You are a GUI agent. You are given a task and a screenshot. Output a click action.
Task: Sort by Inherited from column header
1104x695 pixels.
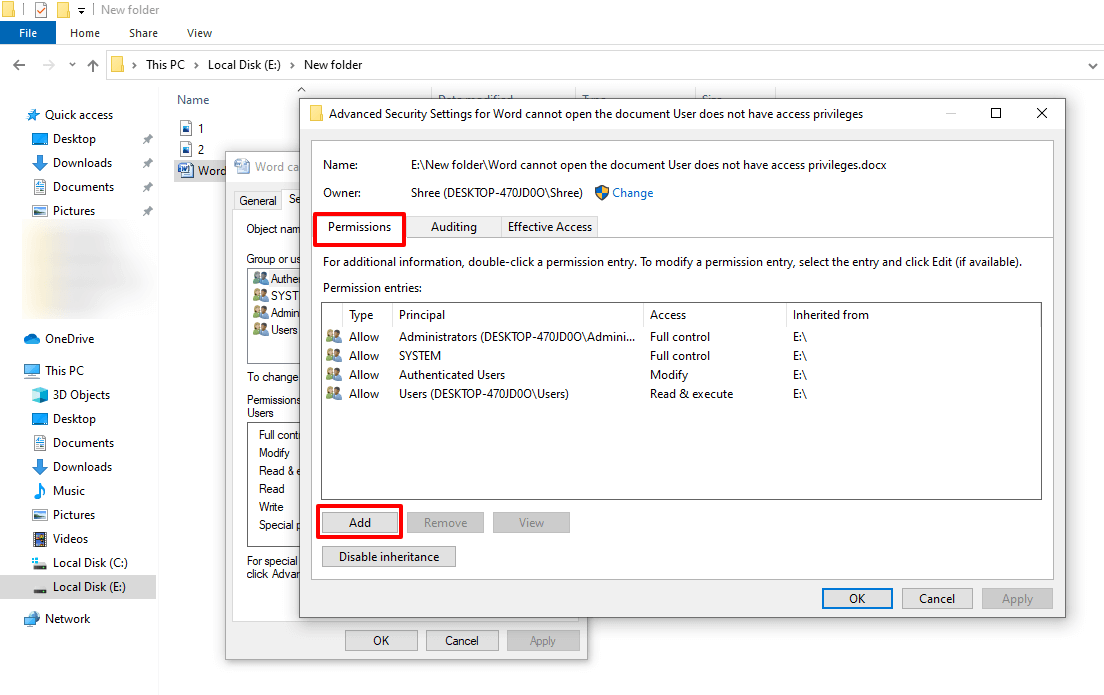click(912, 315)
